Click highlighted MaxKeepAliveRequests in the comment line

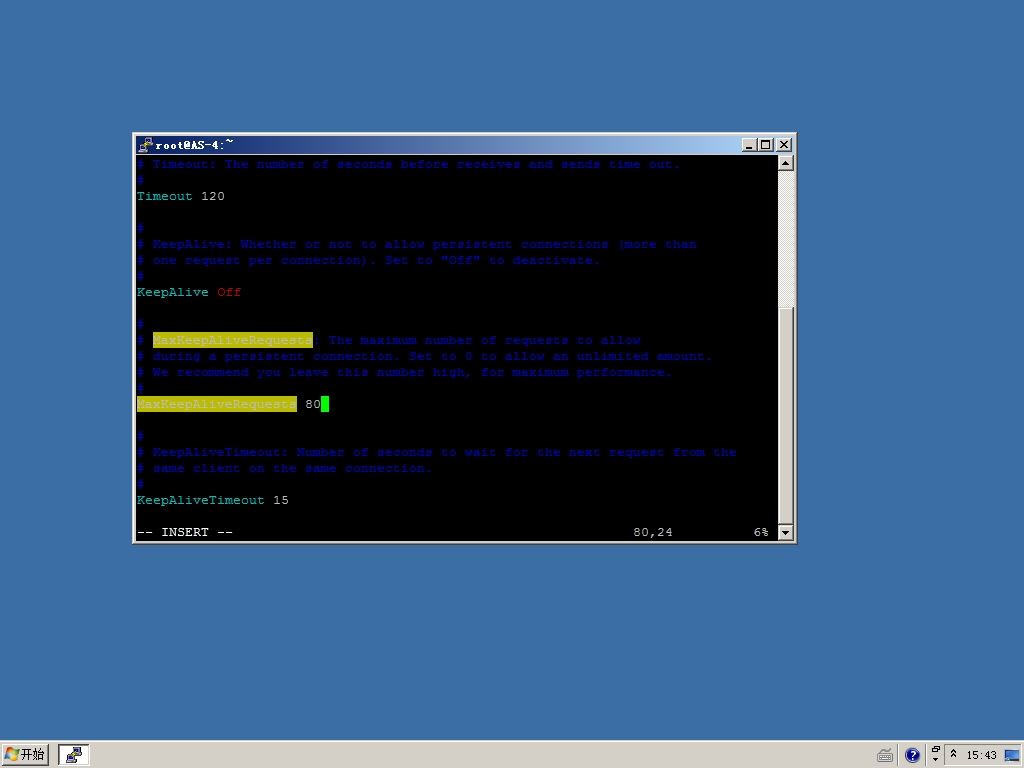[x=232, y=340]
